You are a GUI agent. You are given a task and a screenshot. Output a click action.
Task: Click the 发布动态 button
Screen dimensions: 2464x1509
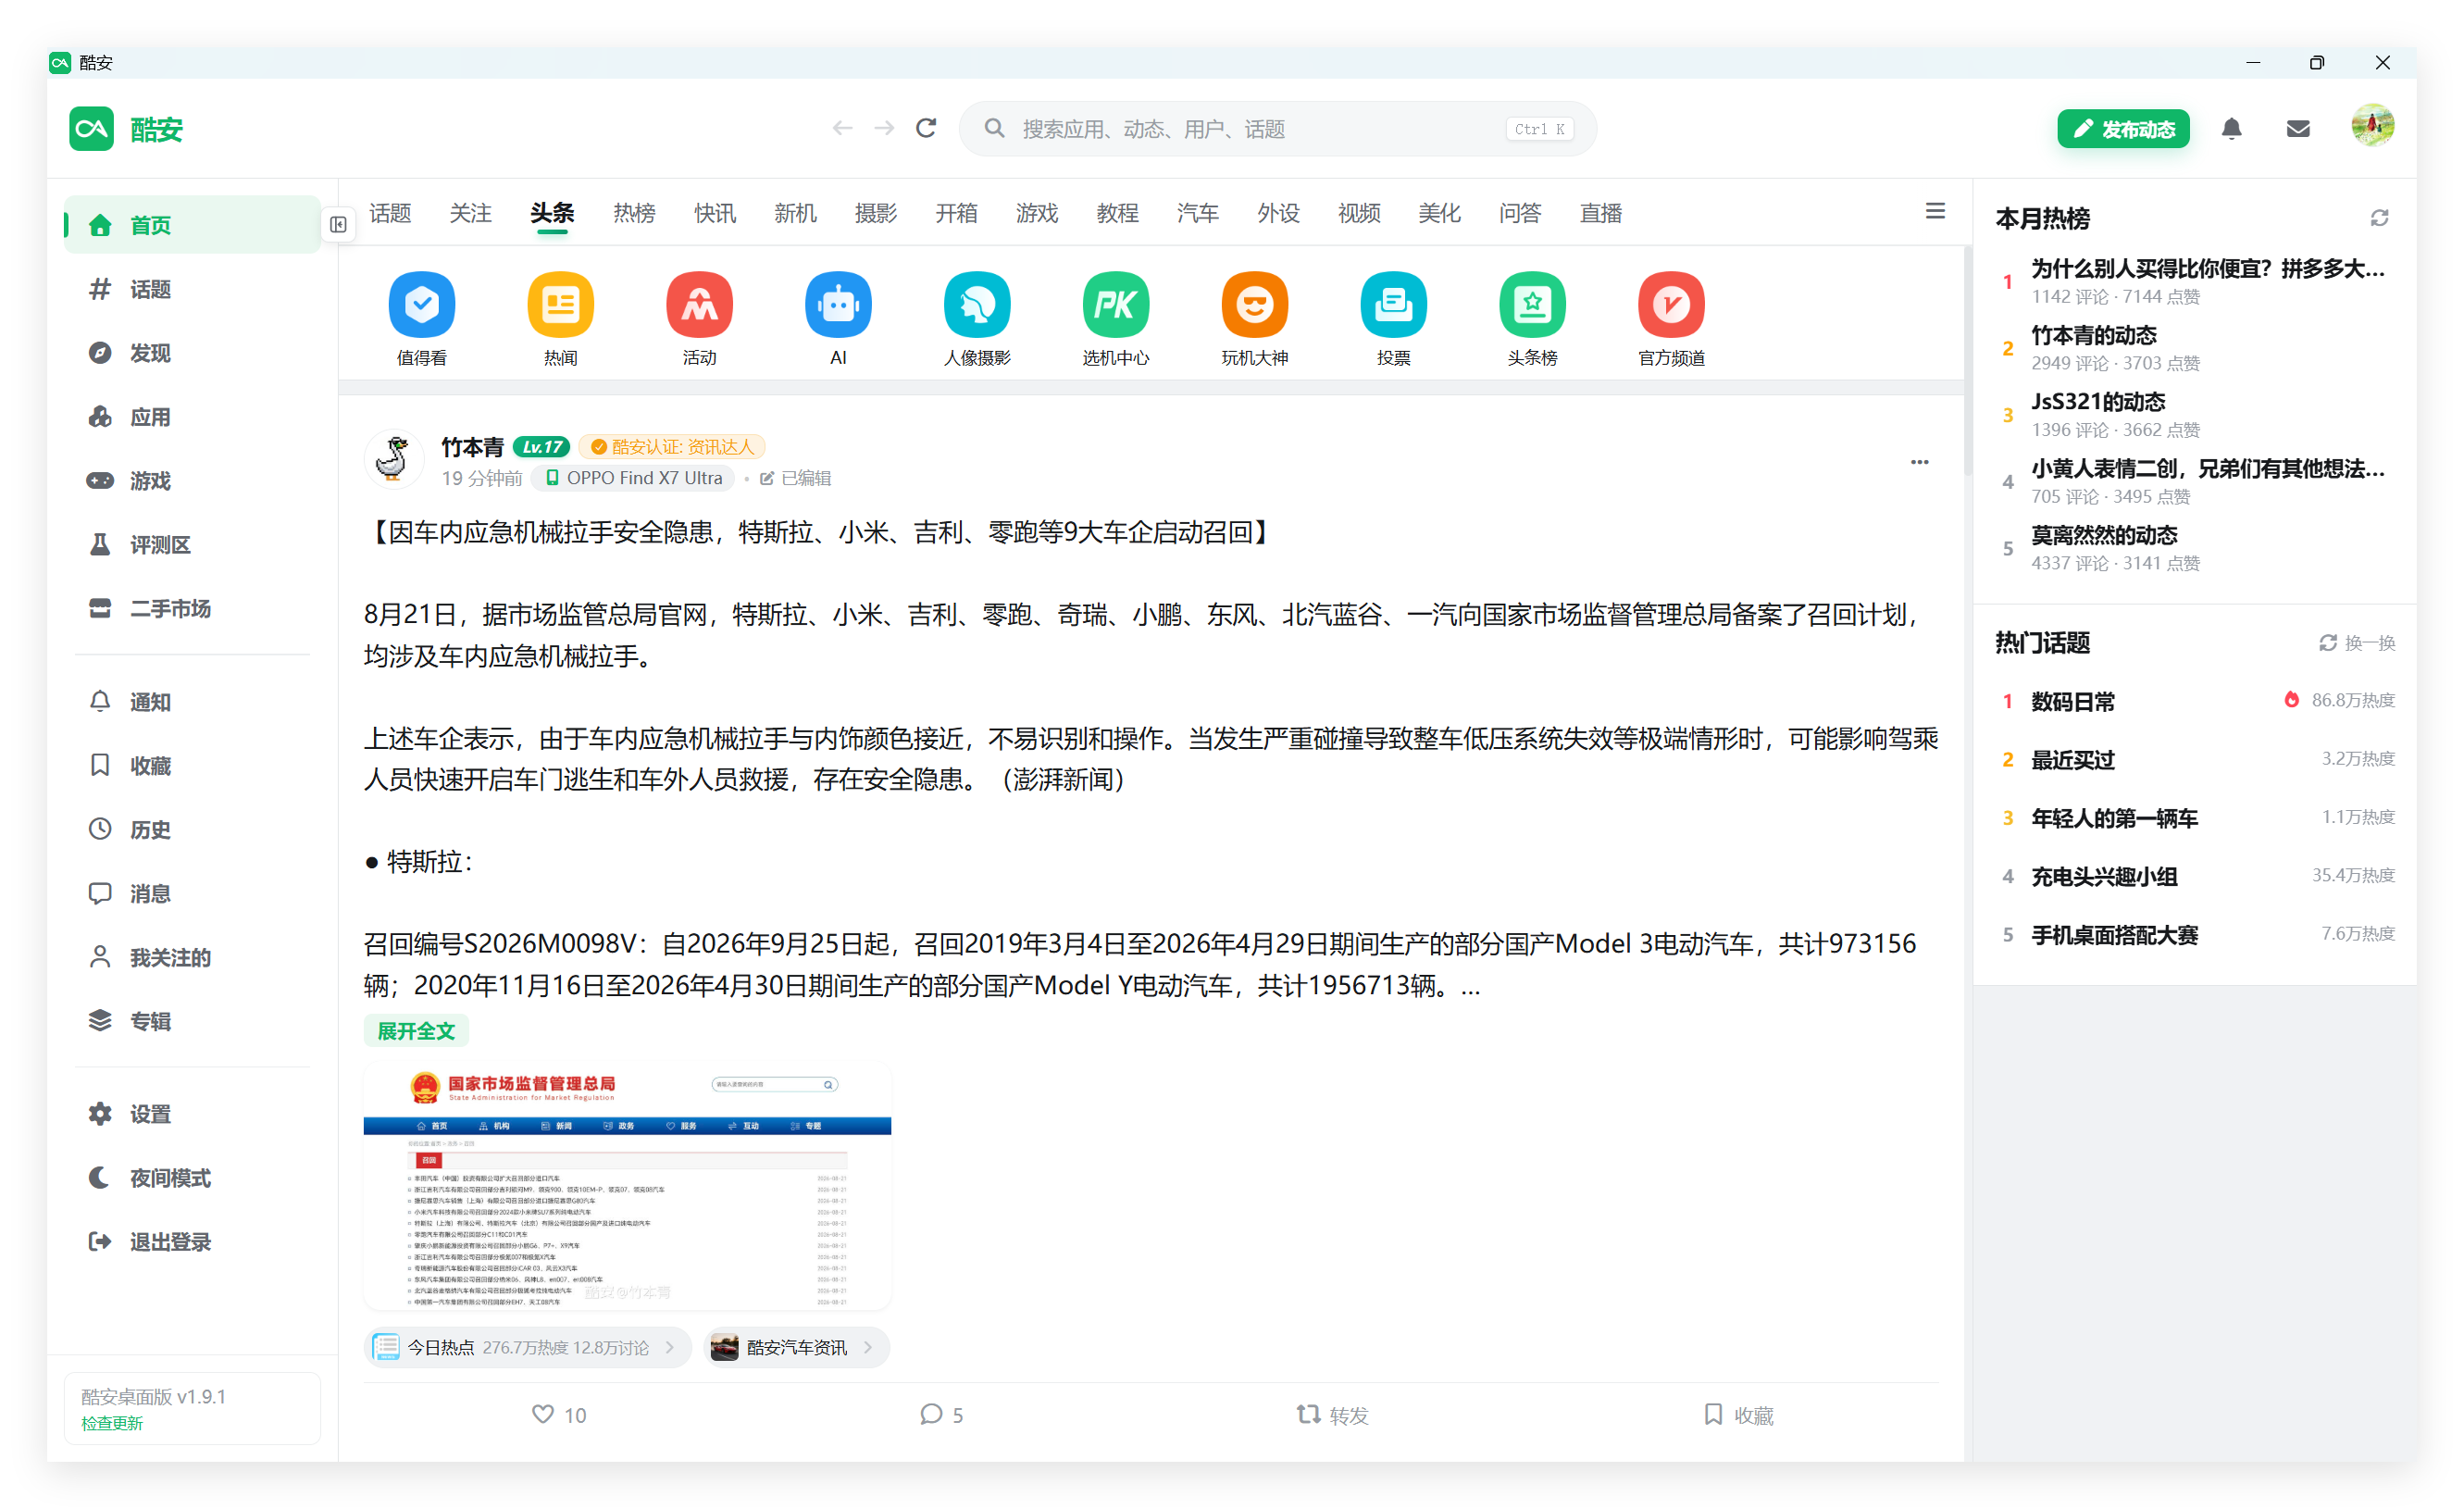pyautogui.click(x=2122, y=129)
